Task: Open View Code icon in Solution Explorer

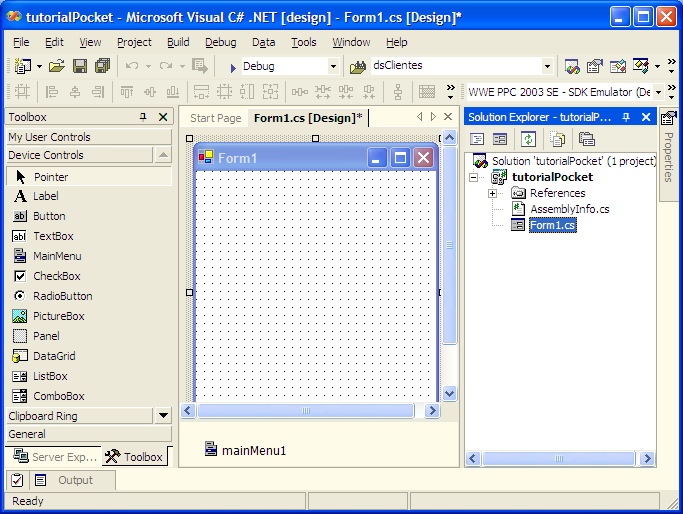Action: coord(477,139)
